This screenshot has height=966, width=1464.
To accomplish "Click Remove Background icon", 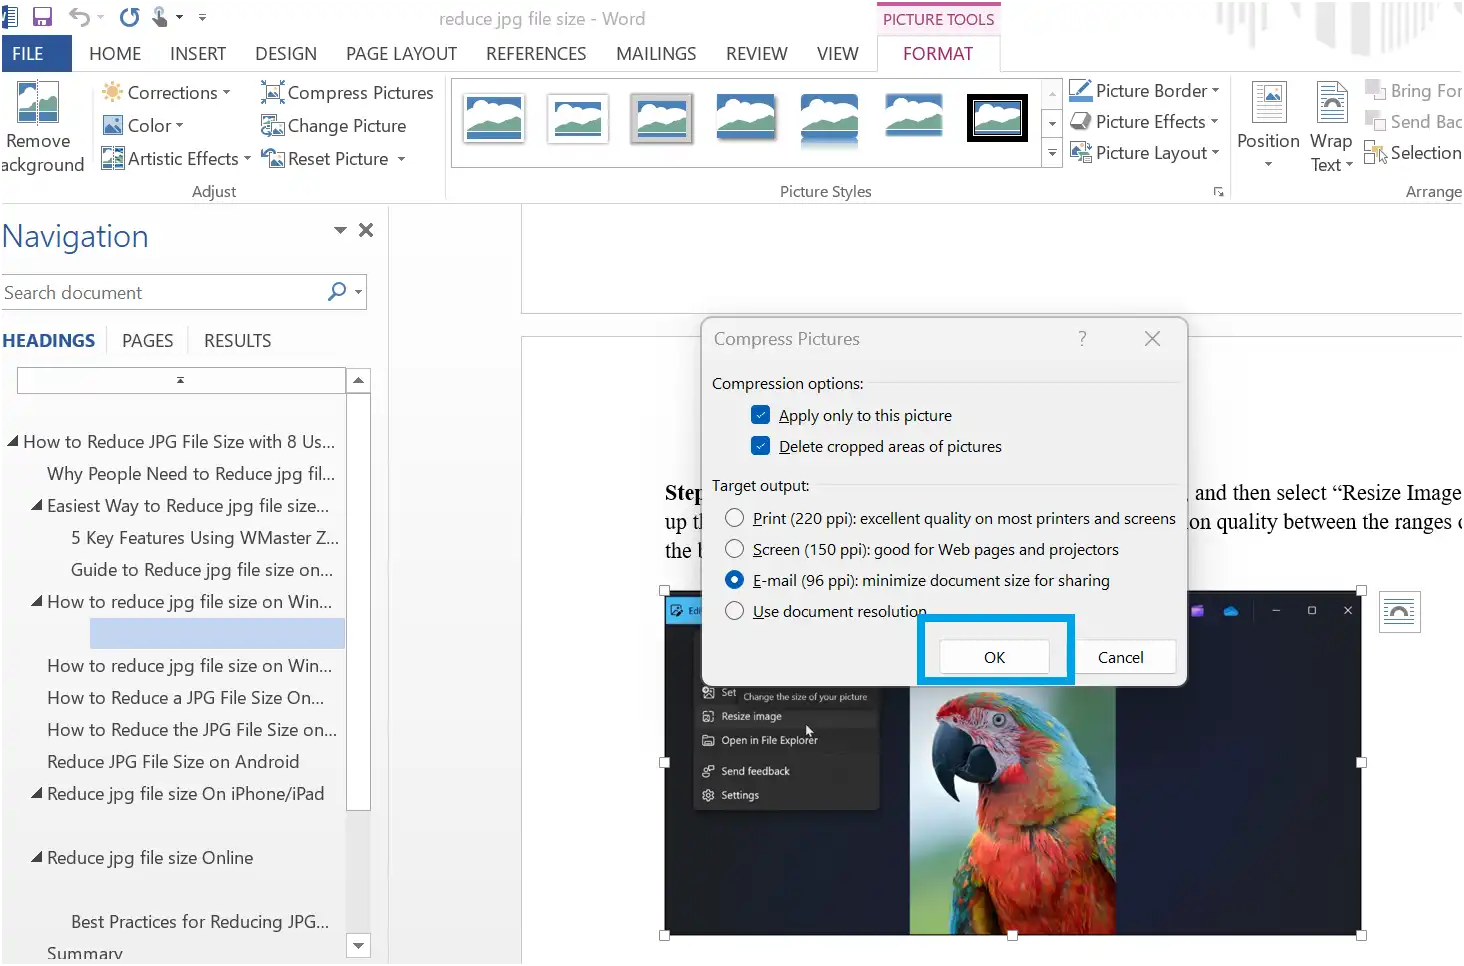I will (38, 128).
